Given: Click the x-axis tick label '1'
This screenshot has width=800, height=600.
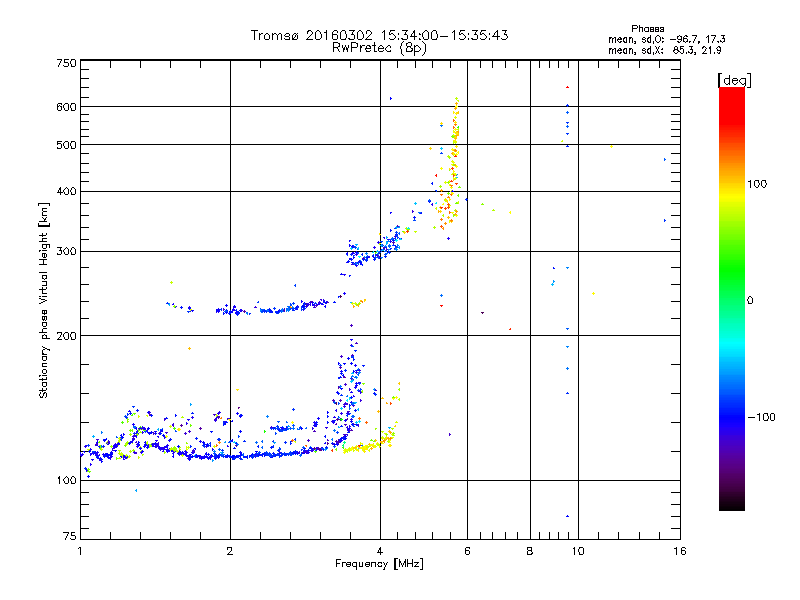Looking at the screenshot, I should coord(80,551).
